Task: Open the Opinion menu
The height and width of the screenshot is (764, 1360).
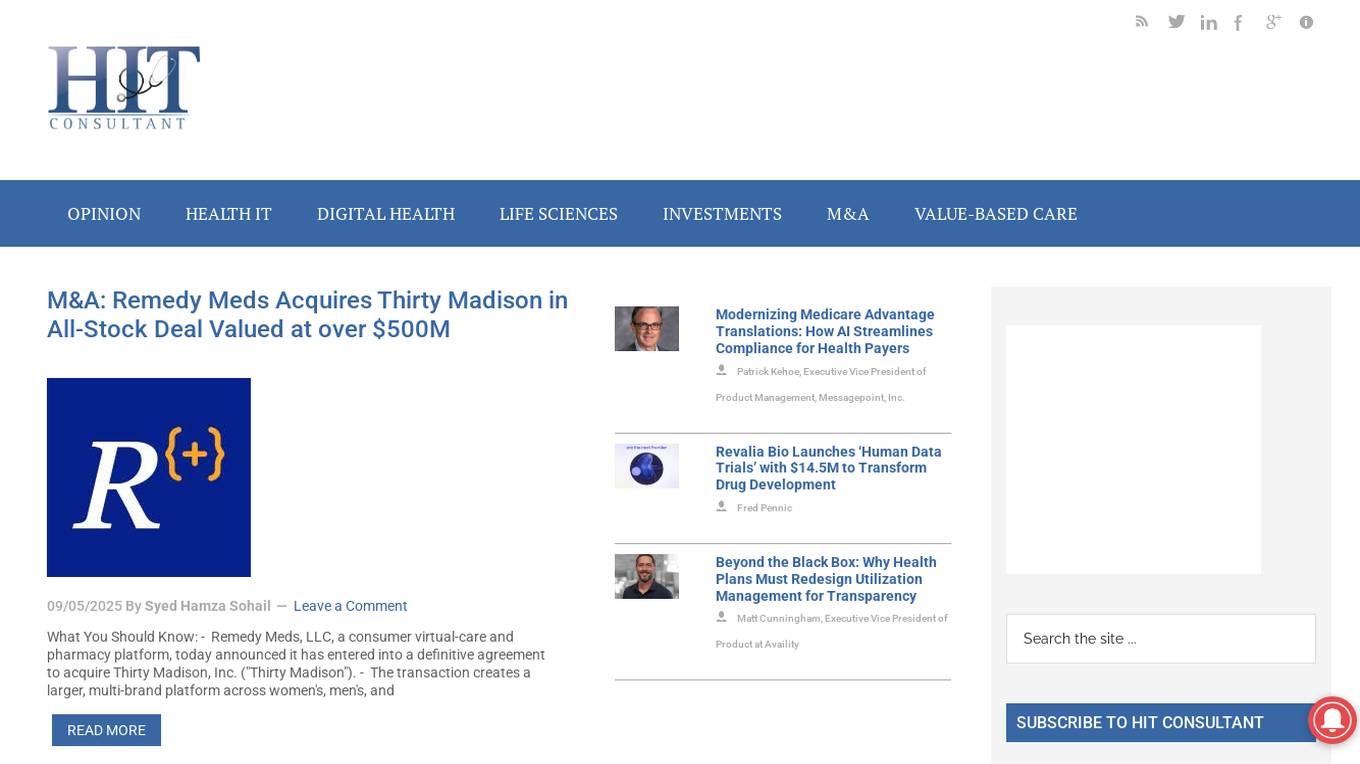Action: tap(104, 214)
